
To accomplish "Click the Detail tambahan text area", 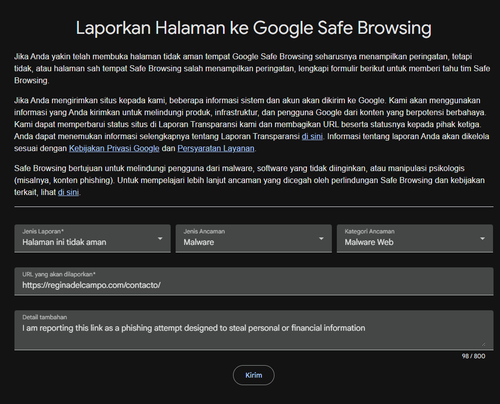I will pos(254,330).
